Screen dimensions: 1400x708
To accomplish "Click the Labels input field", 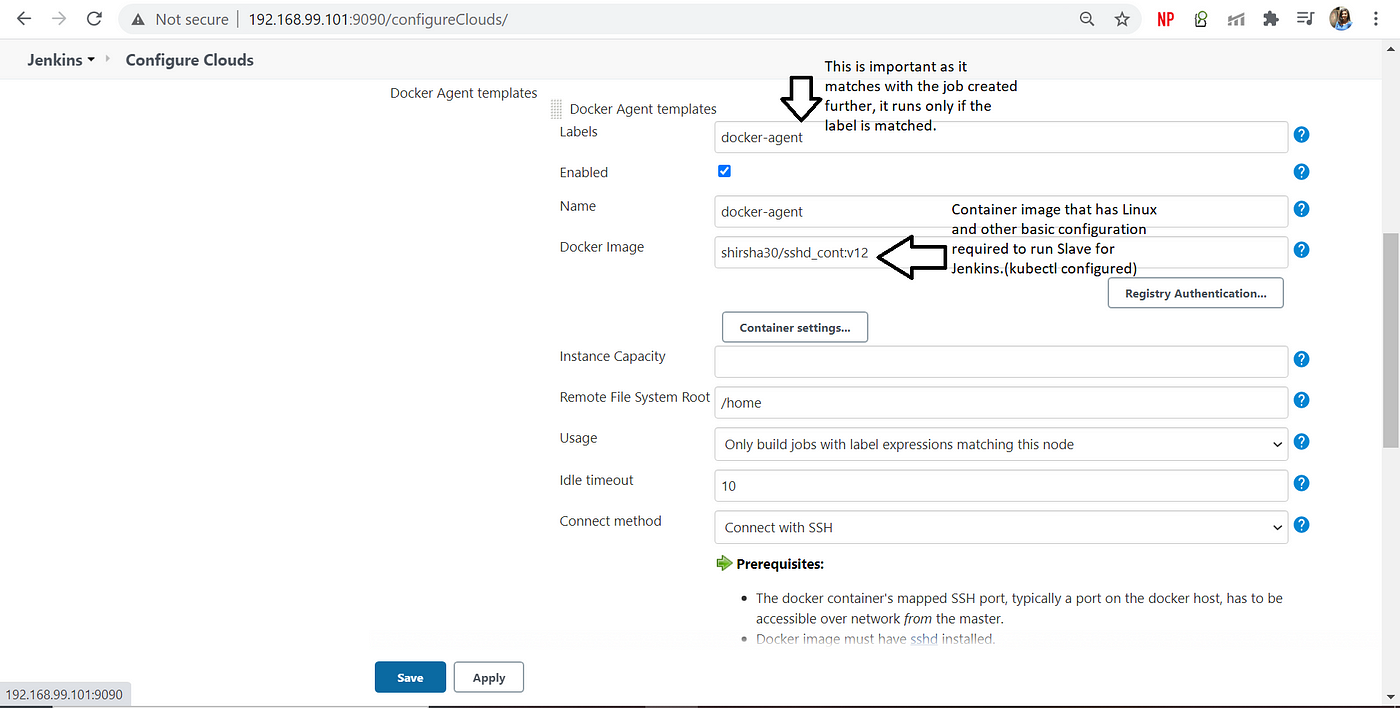I will tap(1001, 137).
